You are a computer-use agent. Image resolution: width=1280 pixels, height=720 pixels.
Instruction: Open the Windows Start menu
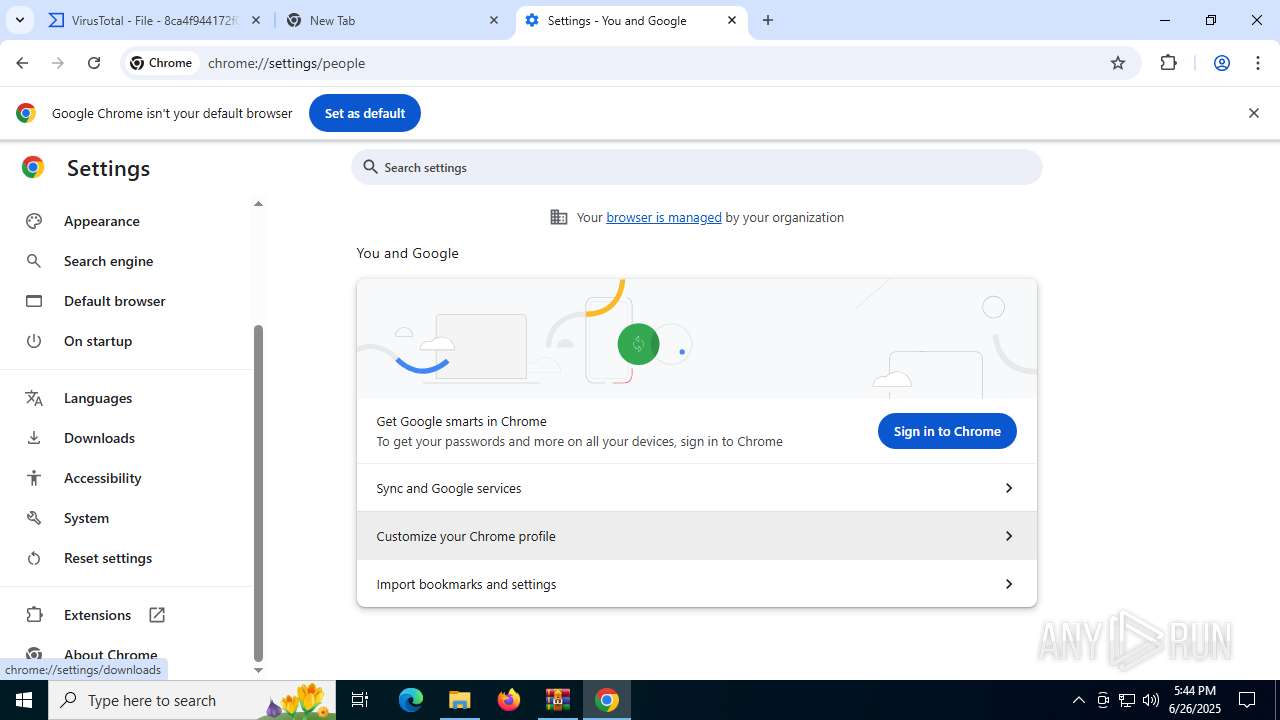point(24,700)
